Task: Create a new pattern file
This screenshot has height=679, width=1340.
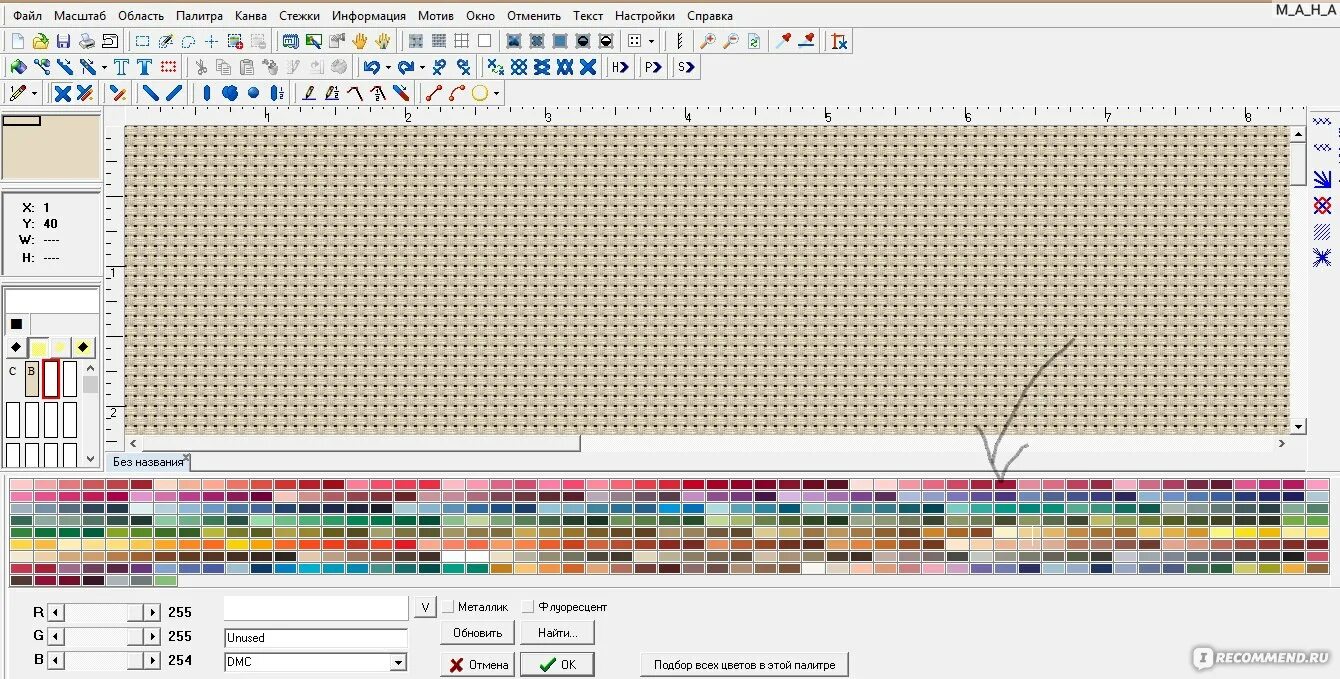Action: point(17,41)
